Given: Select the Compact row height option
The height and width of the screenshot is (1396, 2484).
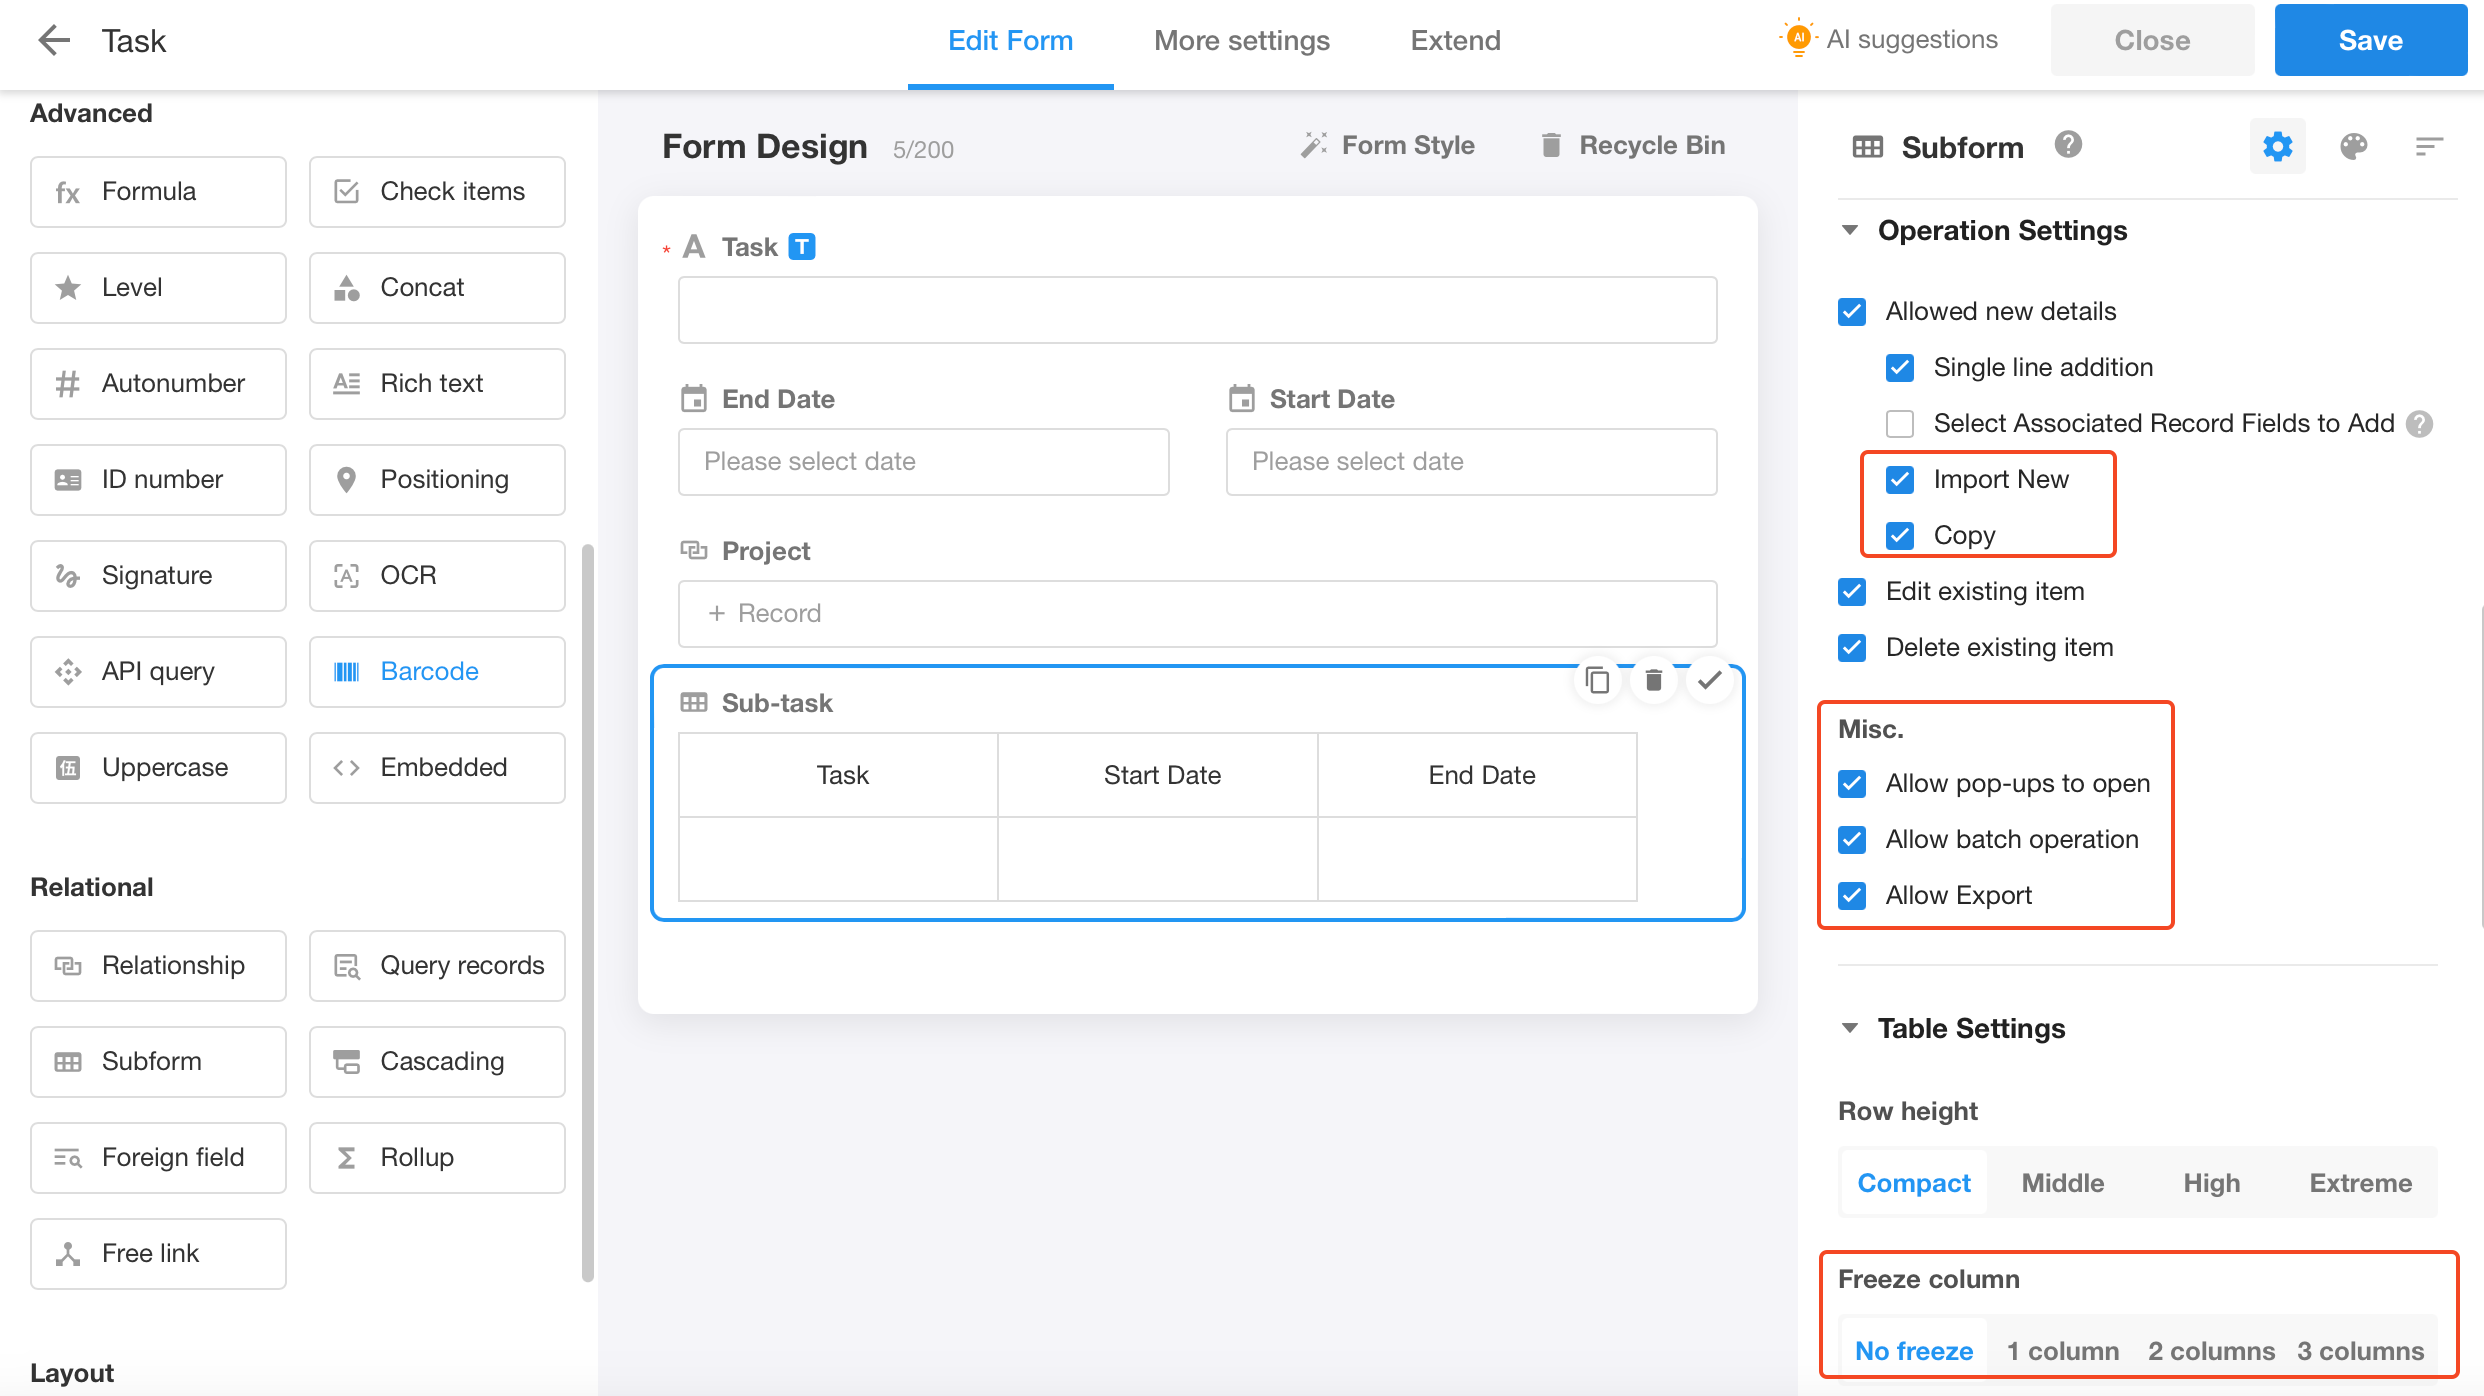Looking at the screenshot, I should click(1912, 1181).
